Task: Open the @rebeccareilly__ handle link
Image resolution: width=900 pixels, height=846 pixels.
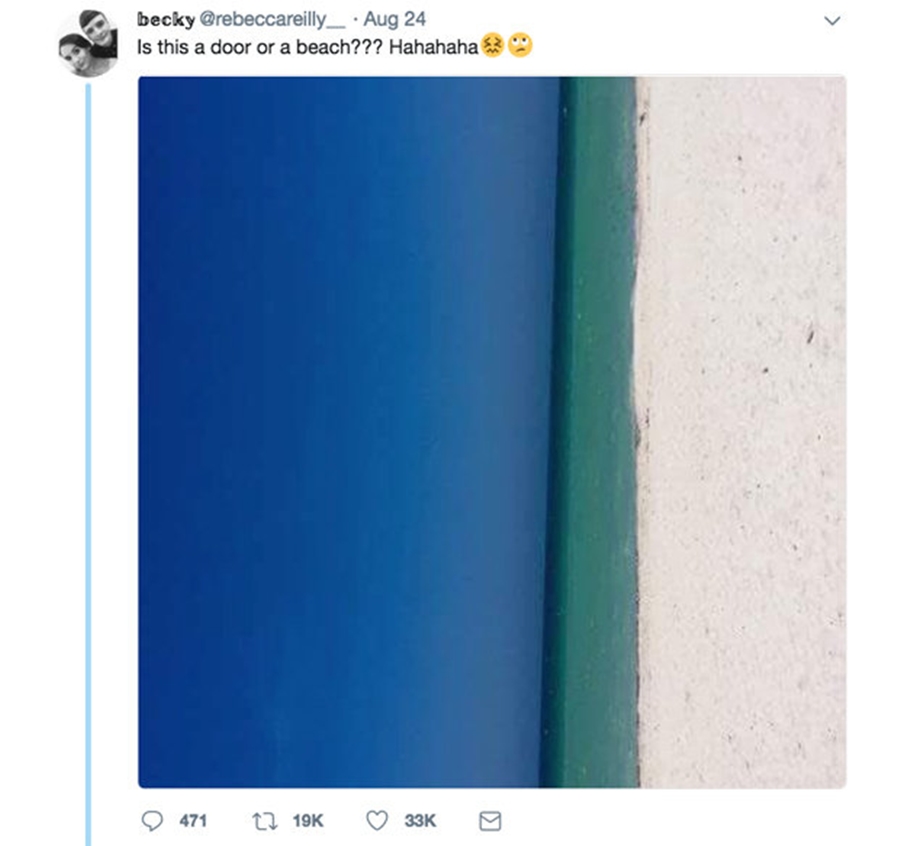Action: pos(272,20)
